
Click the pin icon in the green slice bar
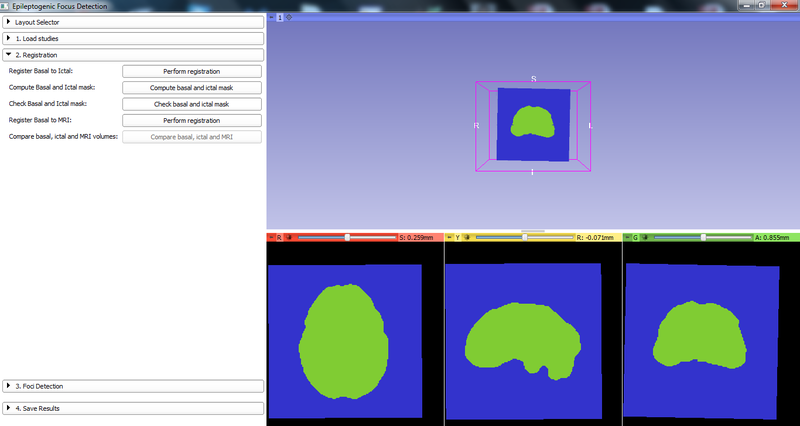tap(627, 237)
